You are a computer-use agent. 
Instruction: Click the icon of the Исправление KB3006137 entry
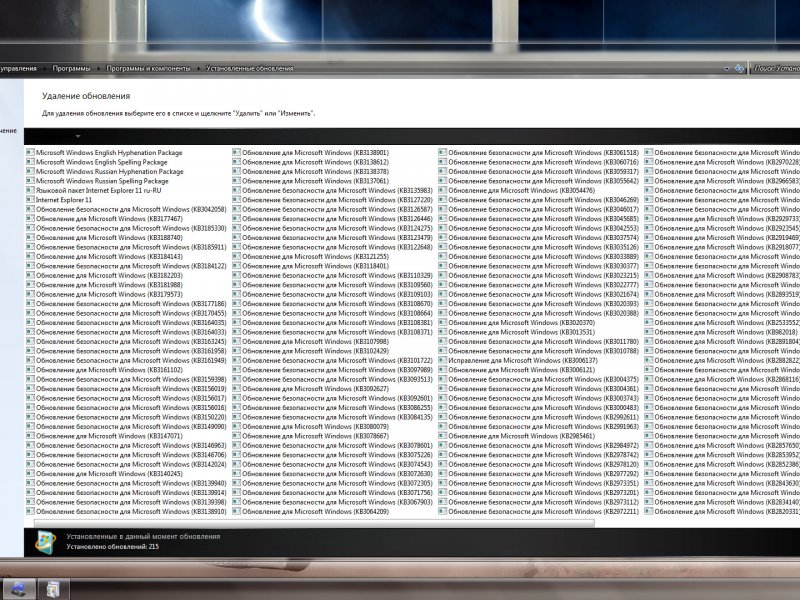[x=443, y=360]
